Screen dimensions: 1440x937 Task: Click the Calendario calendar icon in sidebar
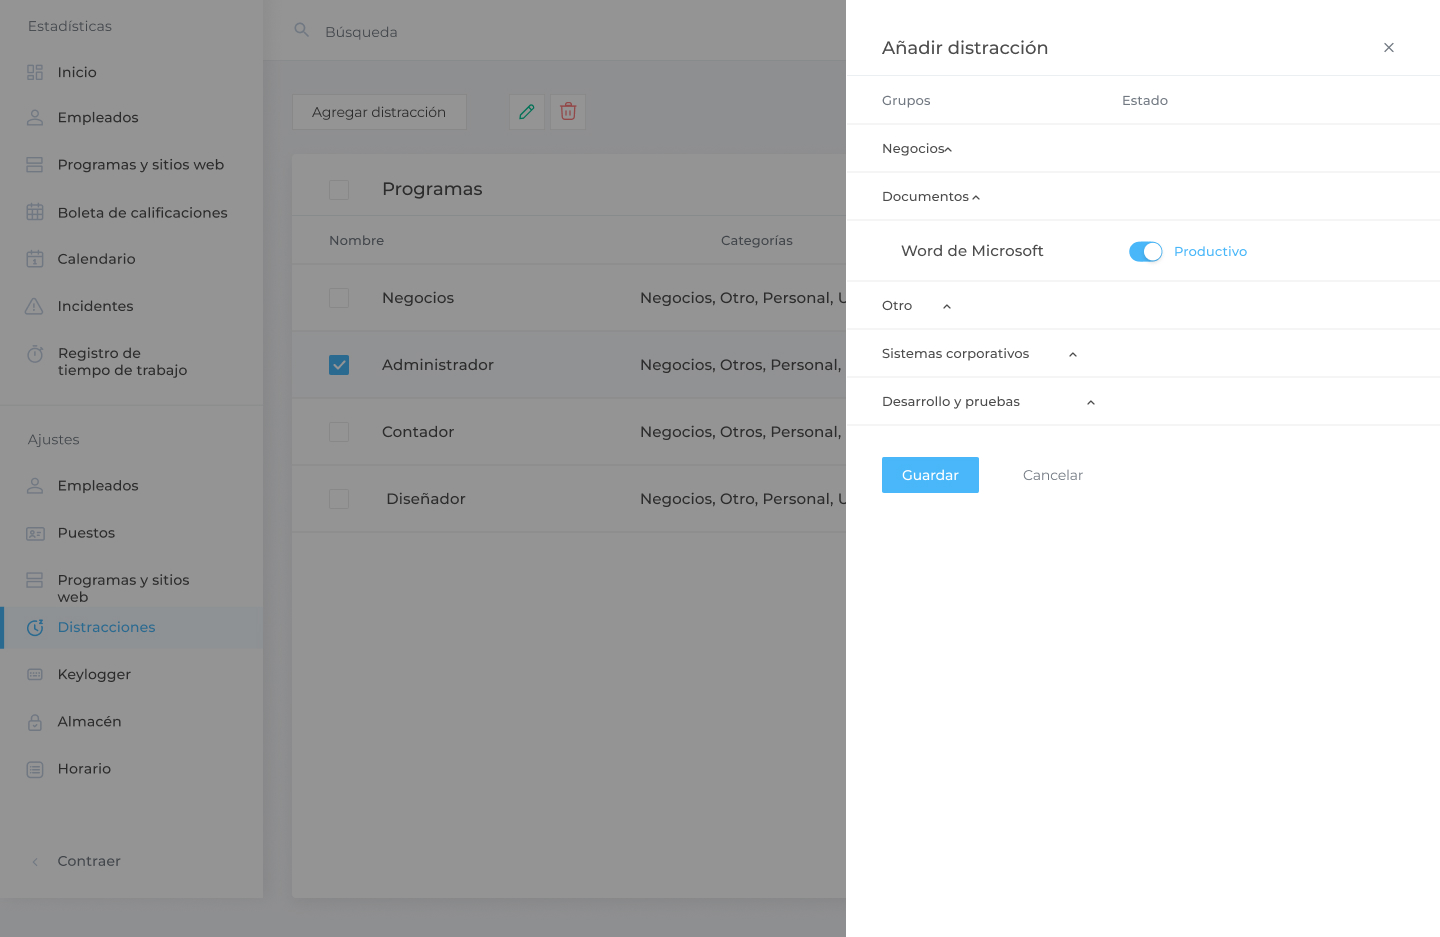pyautogui.click(x=35, y=259)
